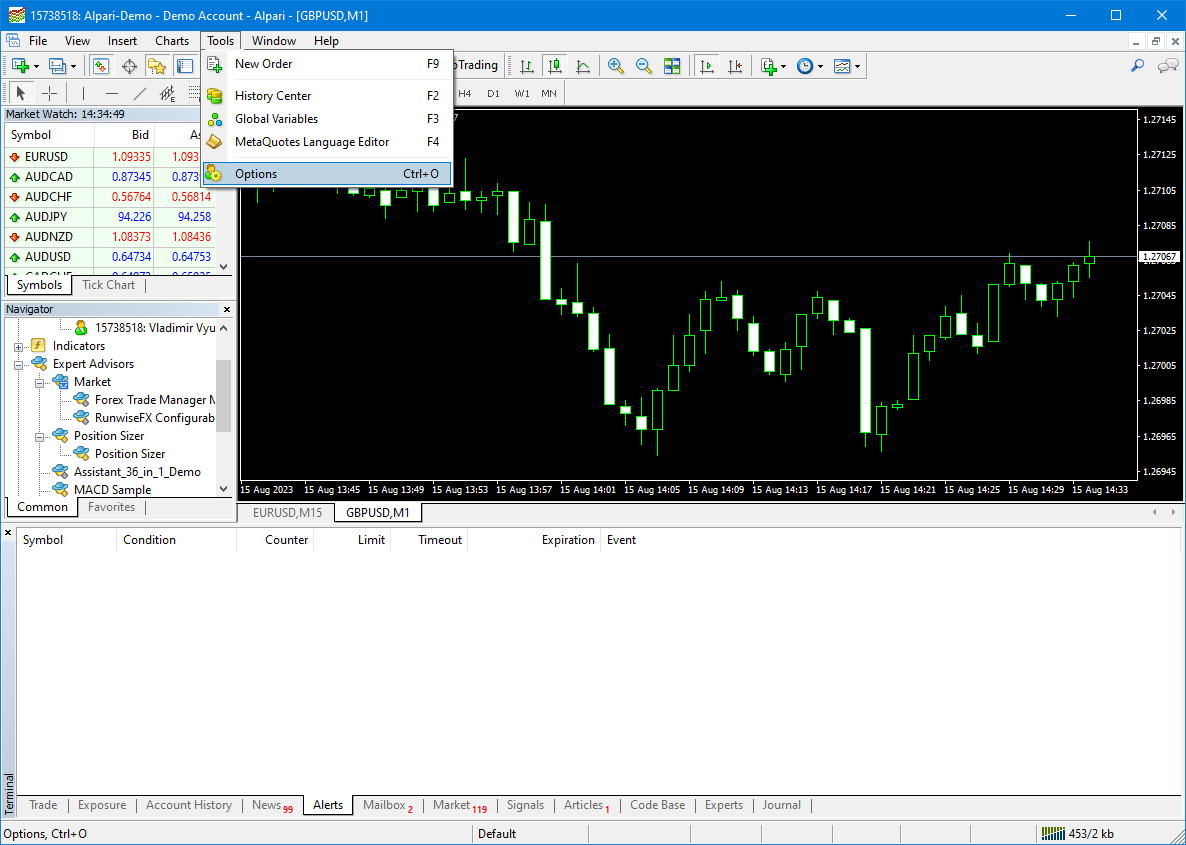Switch to Navigator Favorites tab
Screen dimensions: 1186x845
111,508
